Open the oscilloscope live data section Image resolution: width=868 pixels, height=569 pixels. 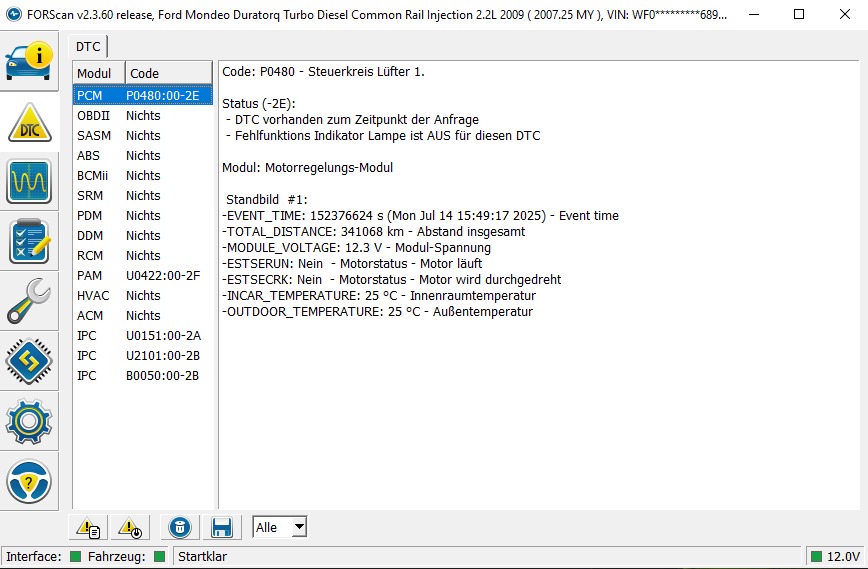click(29, 181)
